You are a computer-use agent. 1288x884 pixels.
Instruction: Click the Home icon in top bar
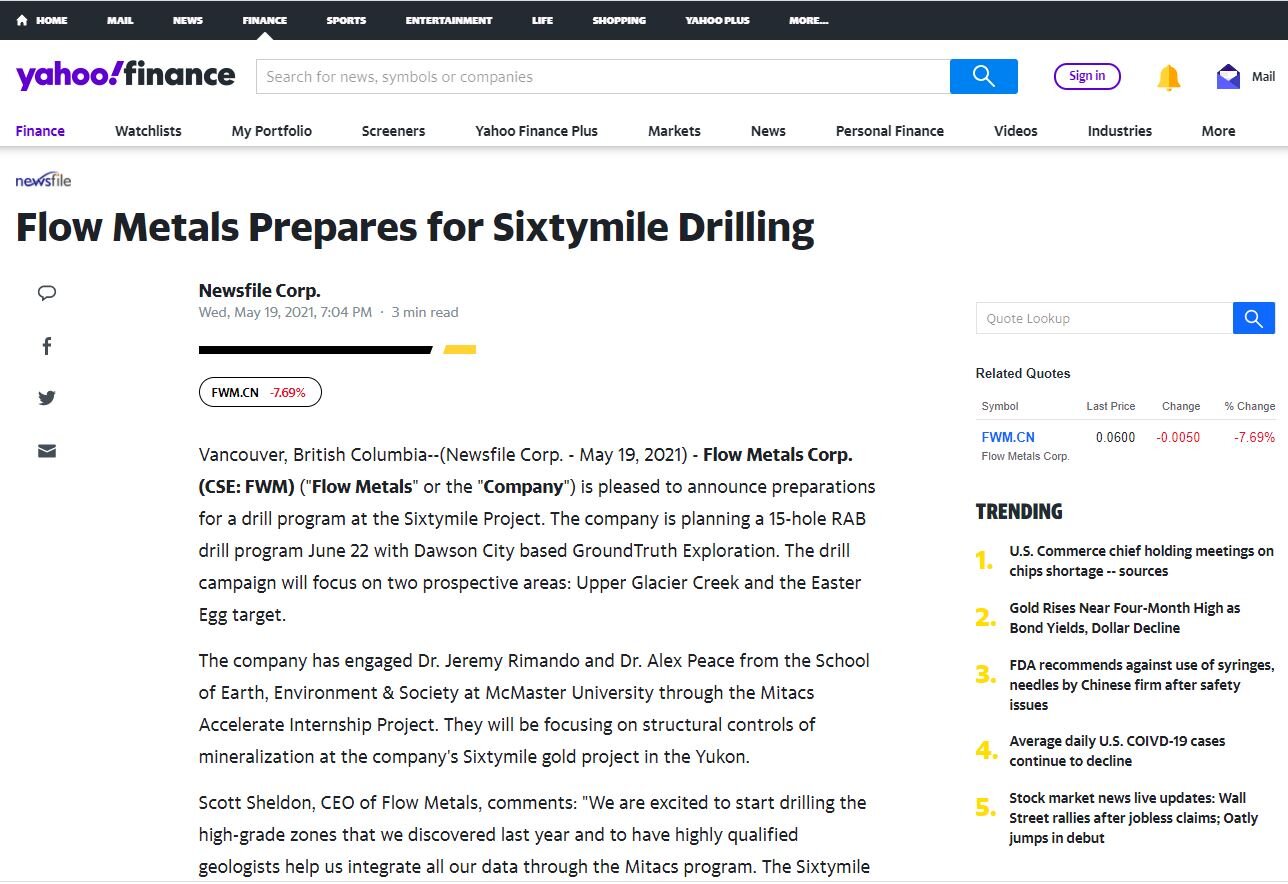22,20
